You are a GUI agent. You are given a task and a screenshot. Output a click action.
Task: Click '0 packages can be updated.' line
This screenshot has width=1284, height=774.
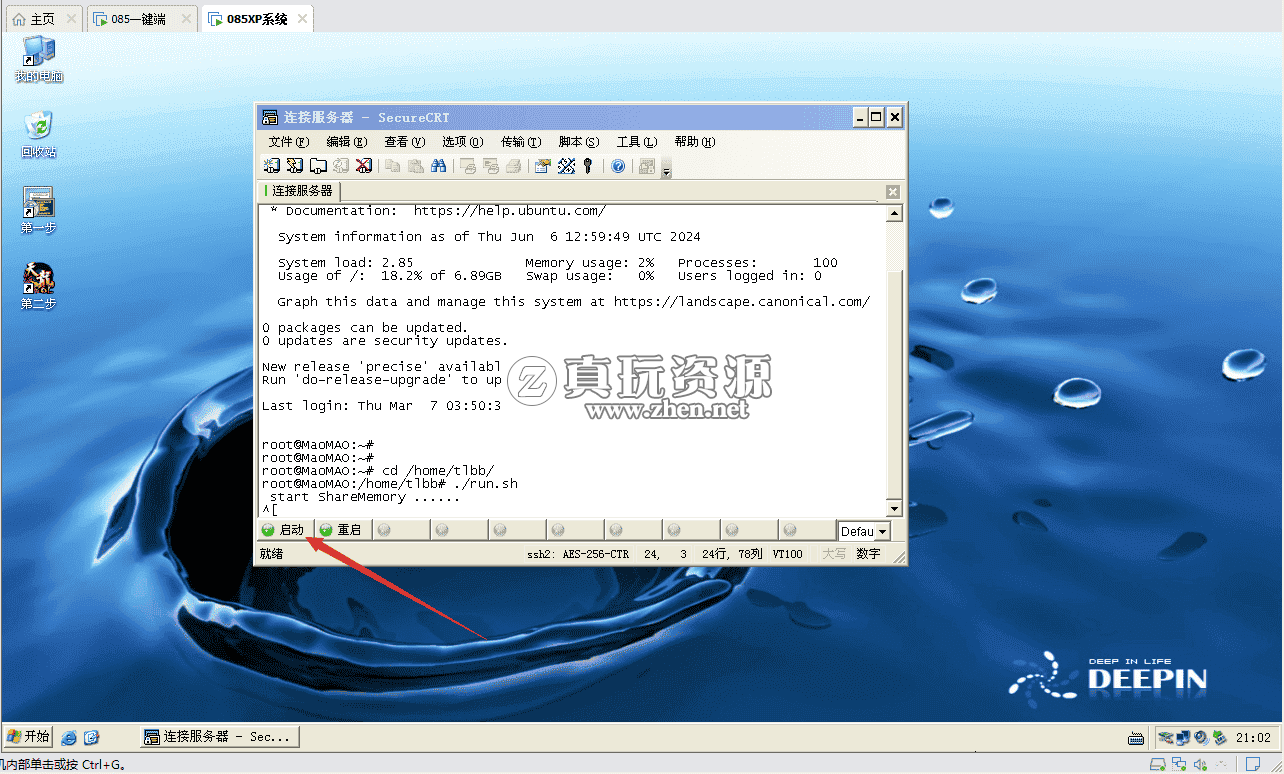365,328
